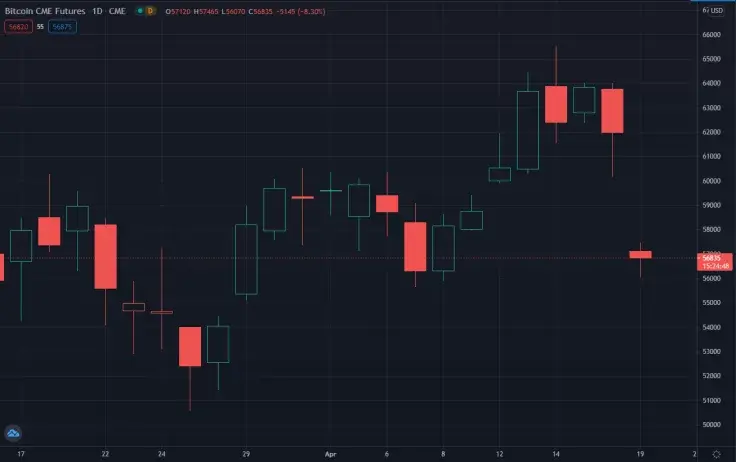Open chart settings gear in bottom-right corner
The image size is (736, 462).
[x=716, y=453]
